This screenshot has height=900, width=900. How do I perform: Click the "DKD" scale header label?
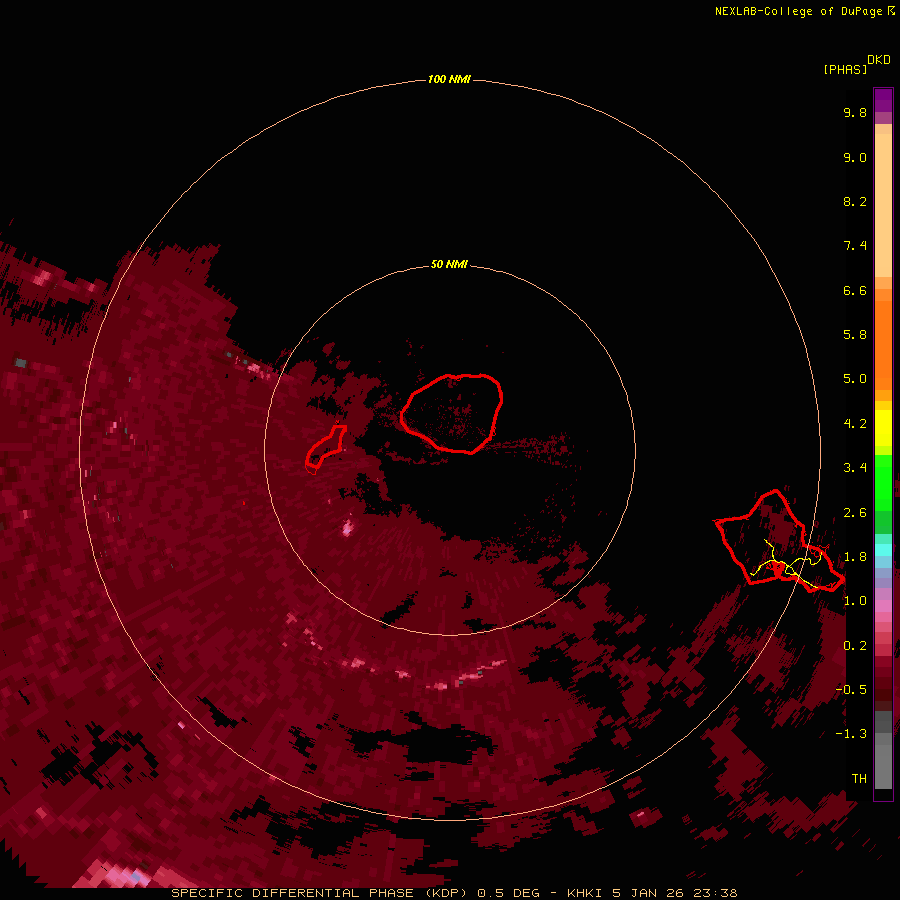[879, 60]
